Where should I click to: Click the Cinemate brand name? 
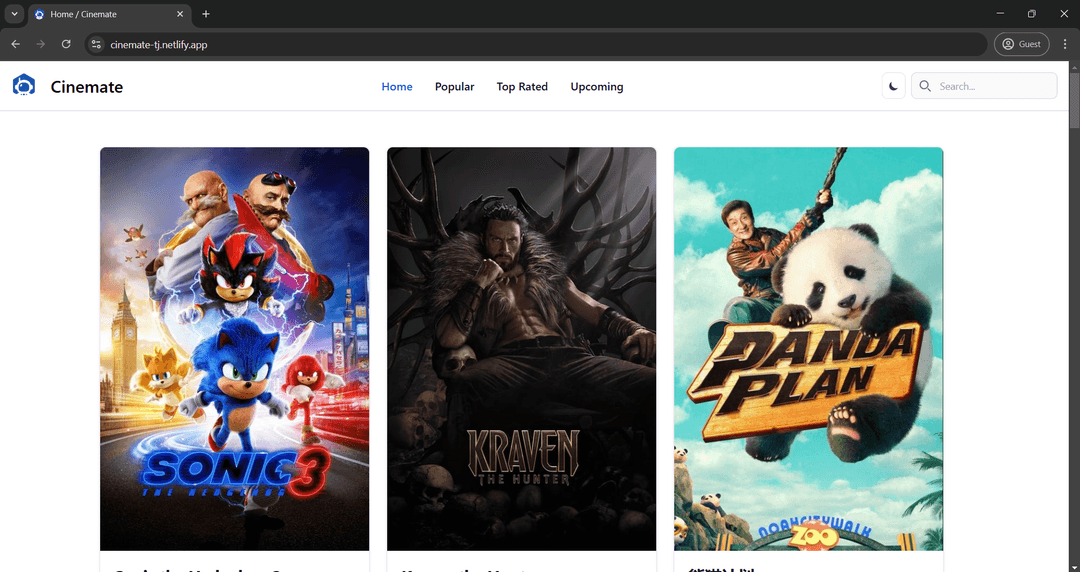pos(87,87)
